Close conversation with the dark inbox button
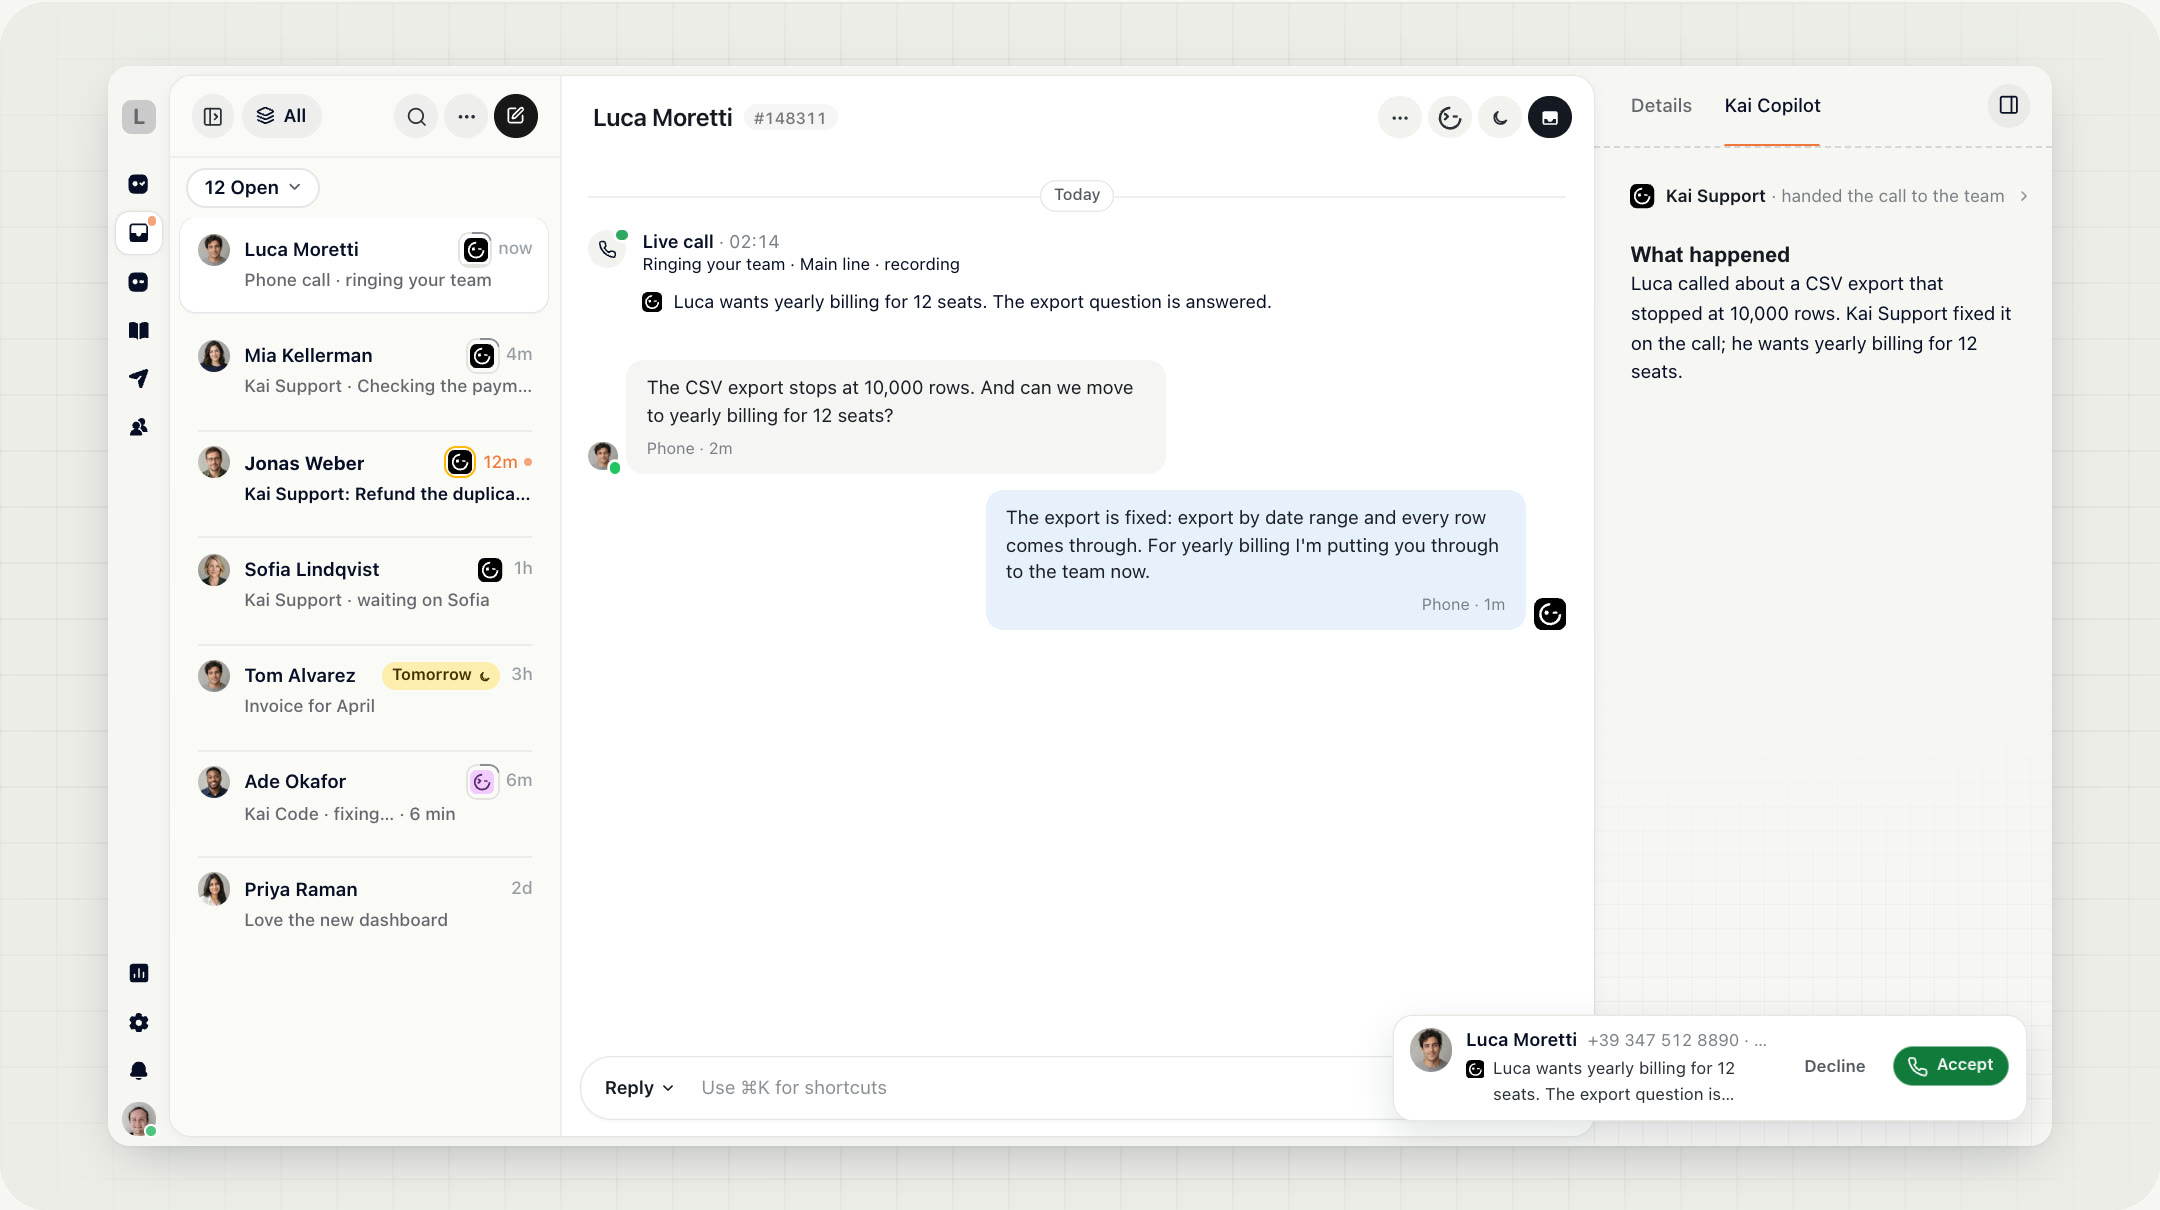 click(x=1550, y=118)
